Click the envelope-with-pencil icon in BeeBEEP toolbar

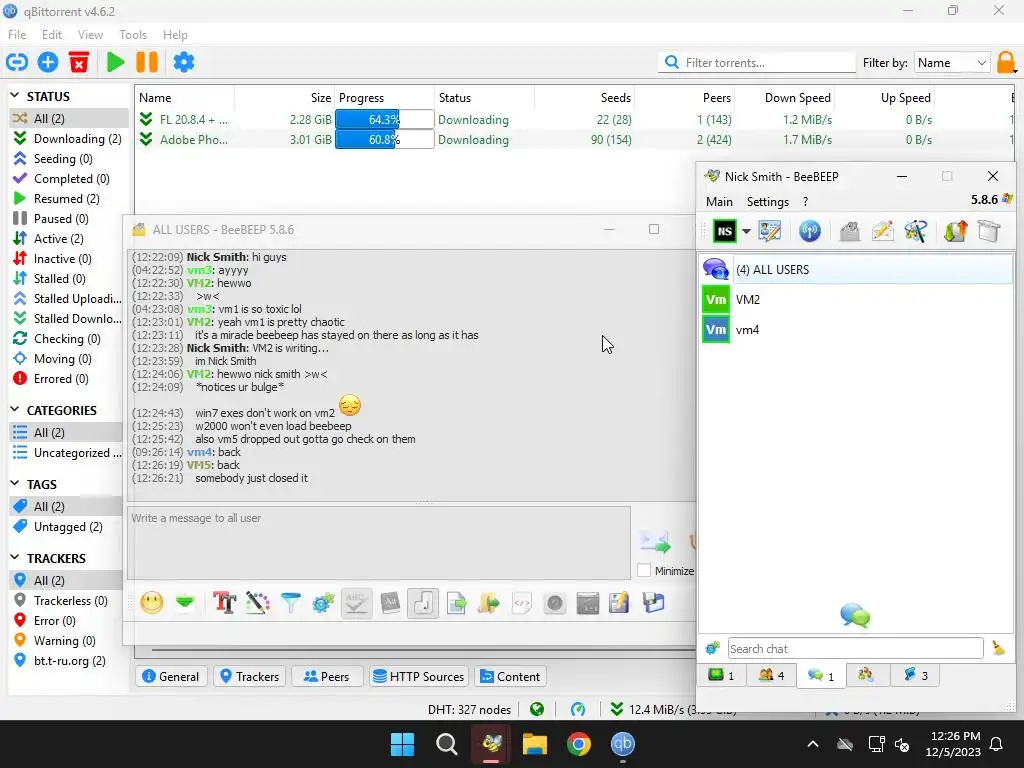(x=882, y=231)
